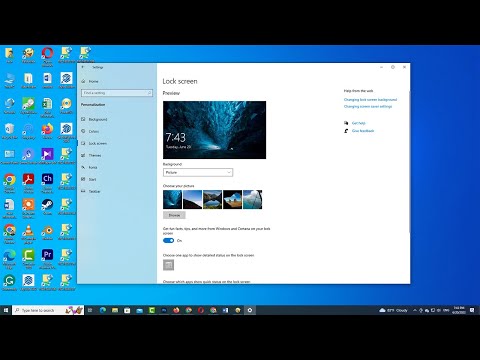Open the Mail app from taskbar
Image resolution: width=480 pixels, height=360 pixels.
click(x=139, y=310)
